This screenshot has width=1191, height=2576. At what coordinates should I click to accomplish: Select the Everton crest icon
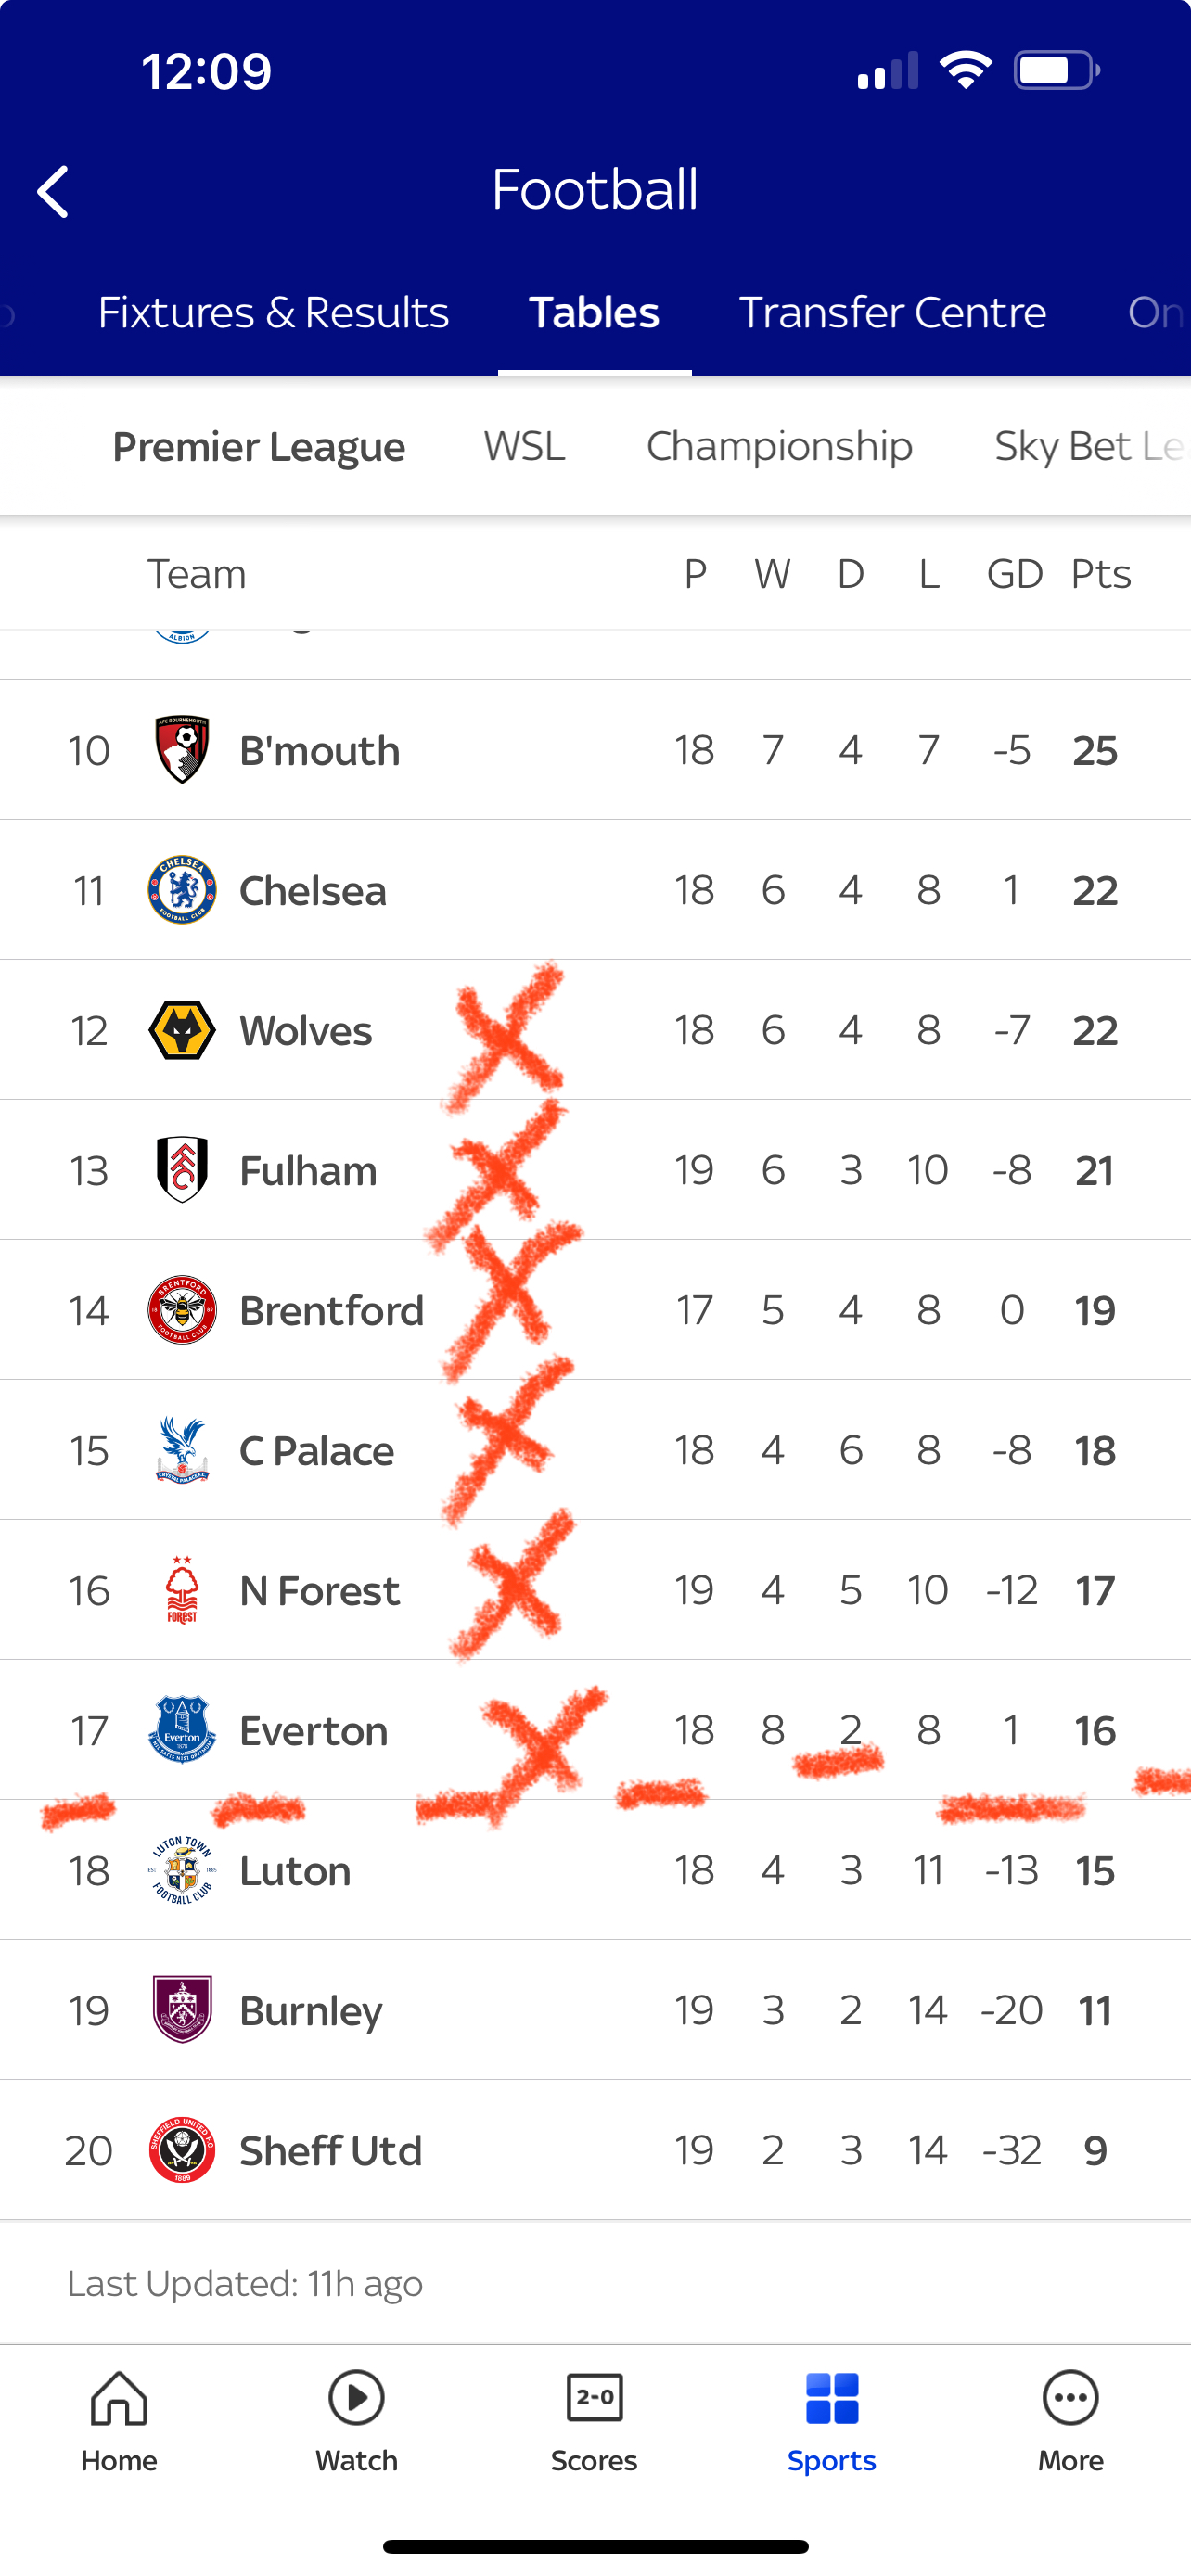(x=182, y=1730)
